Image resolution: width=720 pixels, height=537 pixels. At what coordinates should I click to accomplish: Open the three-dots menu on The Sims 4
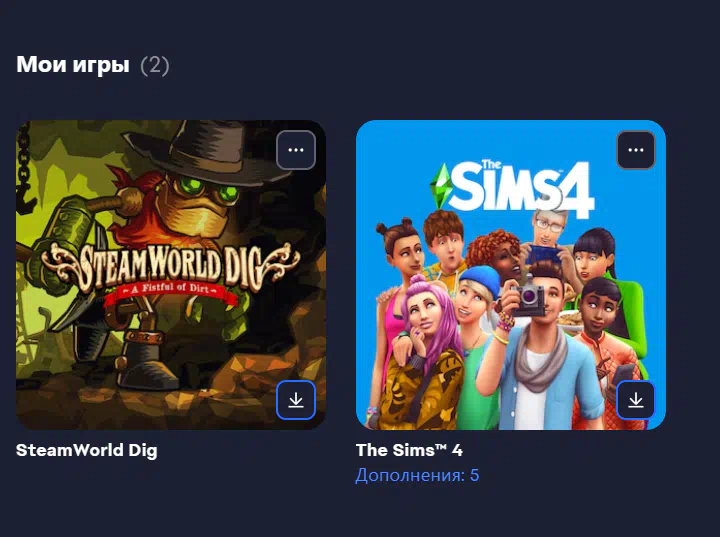(x=636, y=150)
